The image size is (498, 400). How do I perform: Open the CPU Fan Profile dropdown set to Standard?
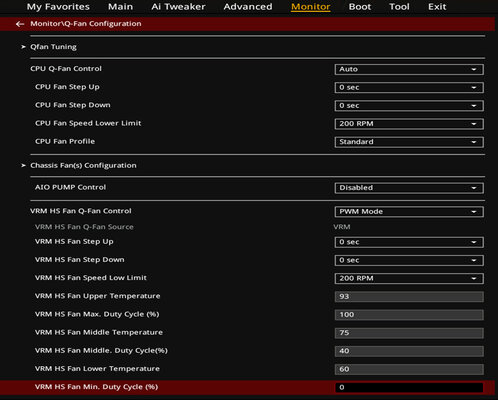click(409, 142)
